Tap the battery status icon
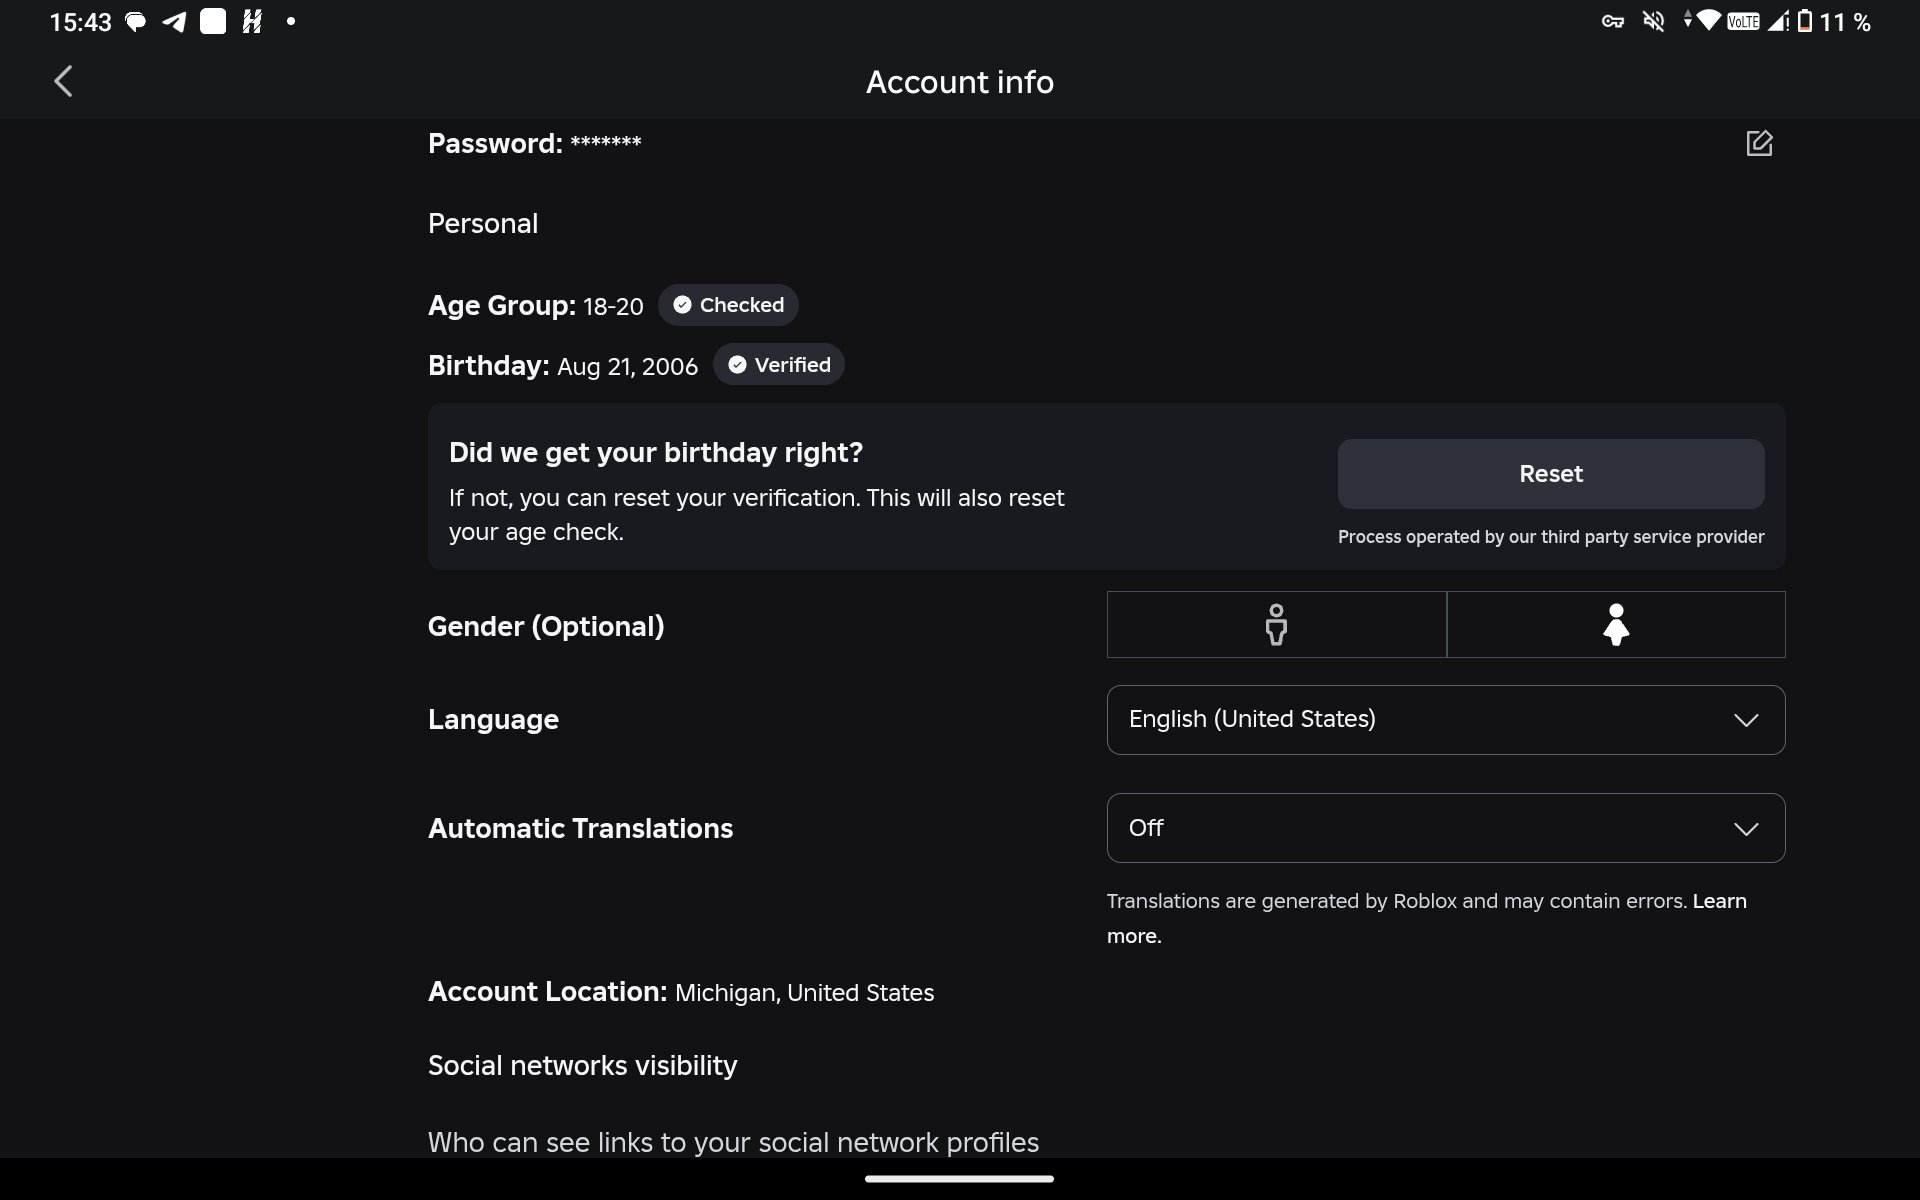 tap(1805, 21)
